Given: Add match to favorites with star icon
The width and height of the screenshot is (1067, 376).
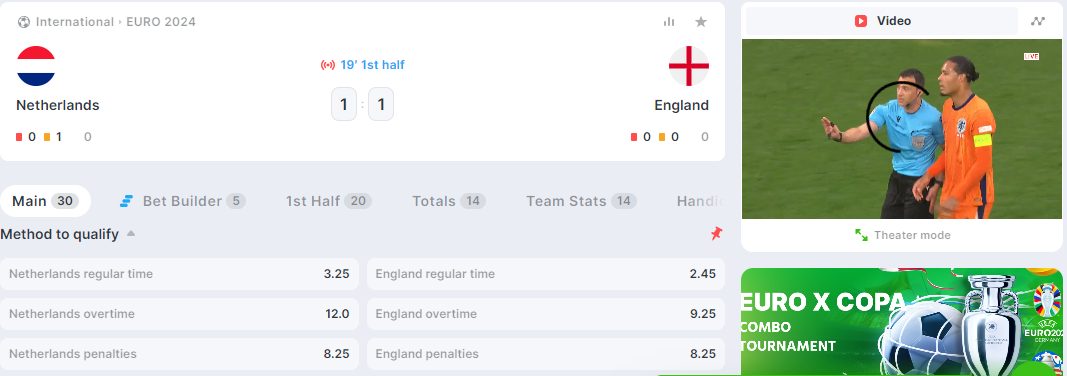Looking at the screenshot, I should click(701, 22).
